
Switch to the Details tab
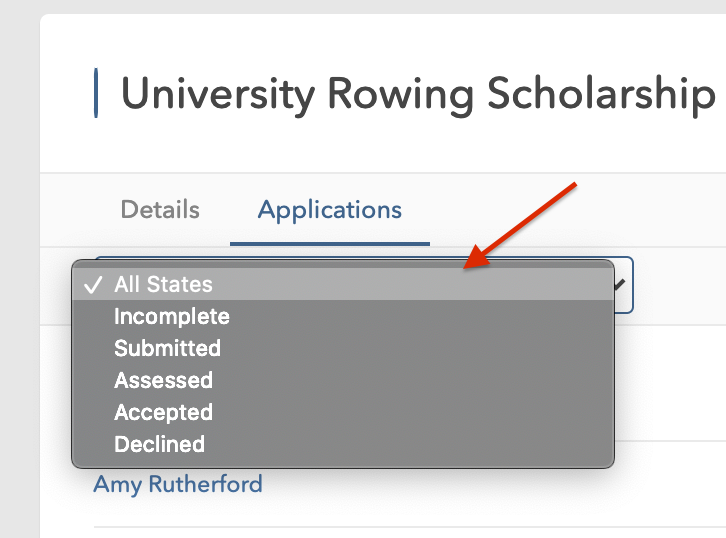tap(160, 210)
